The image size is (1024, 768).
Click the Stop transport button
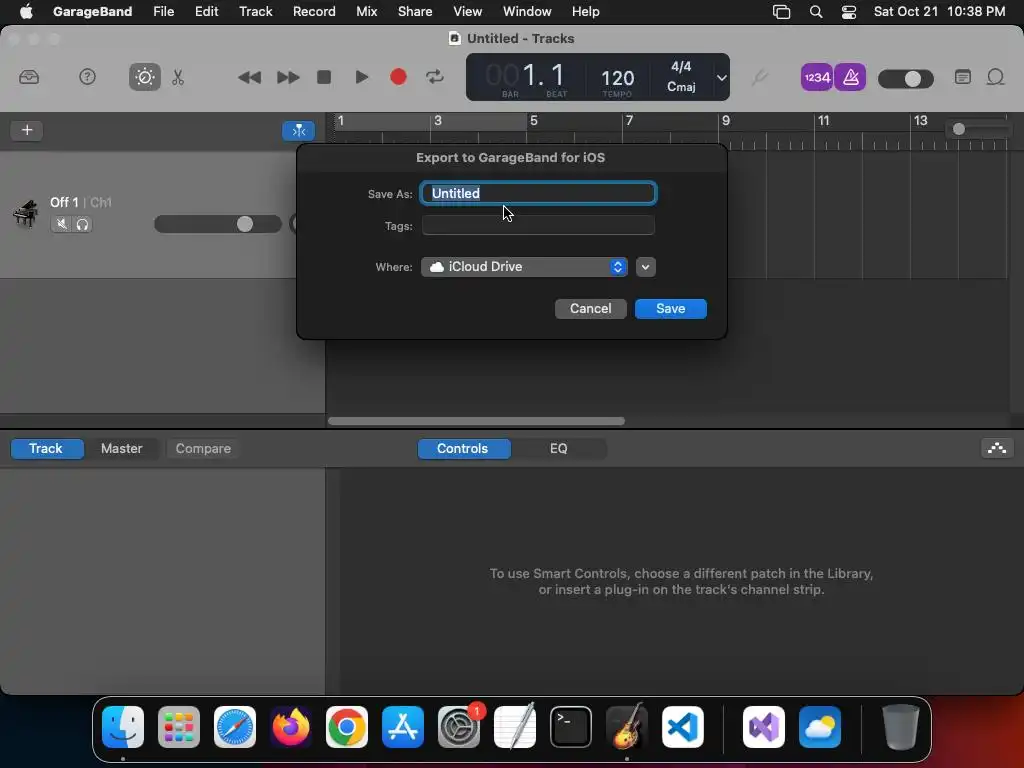(x=324, y=77)
